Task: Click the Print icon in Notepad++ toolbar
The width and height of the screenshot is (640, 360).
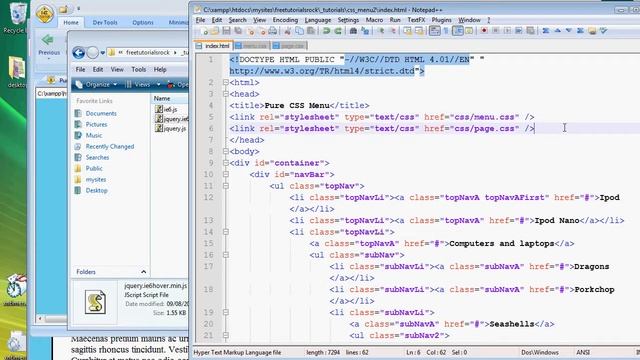Action: coord(273,31)
